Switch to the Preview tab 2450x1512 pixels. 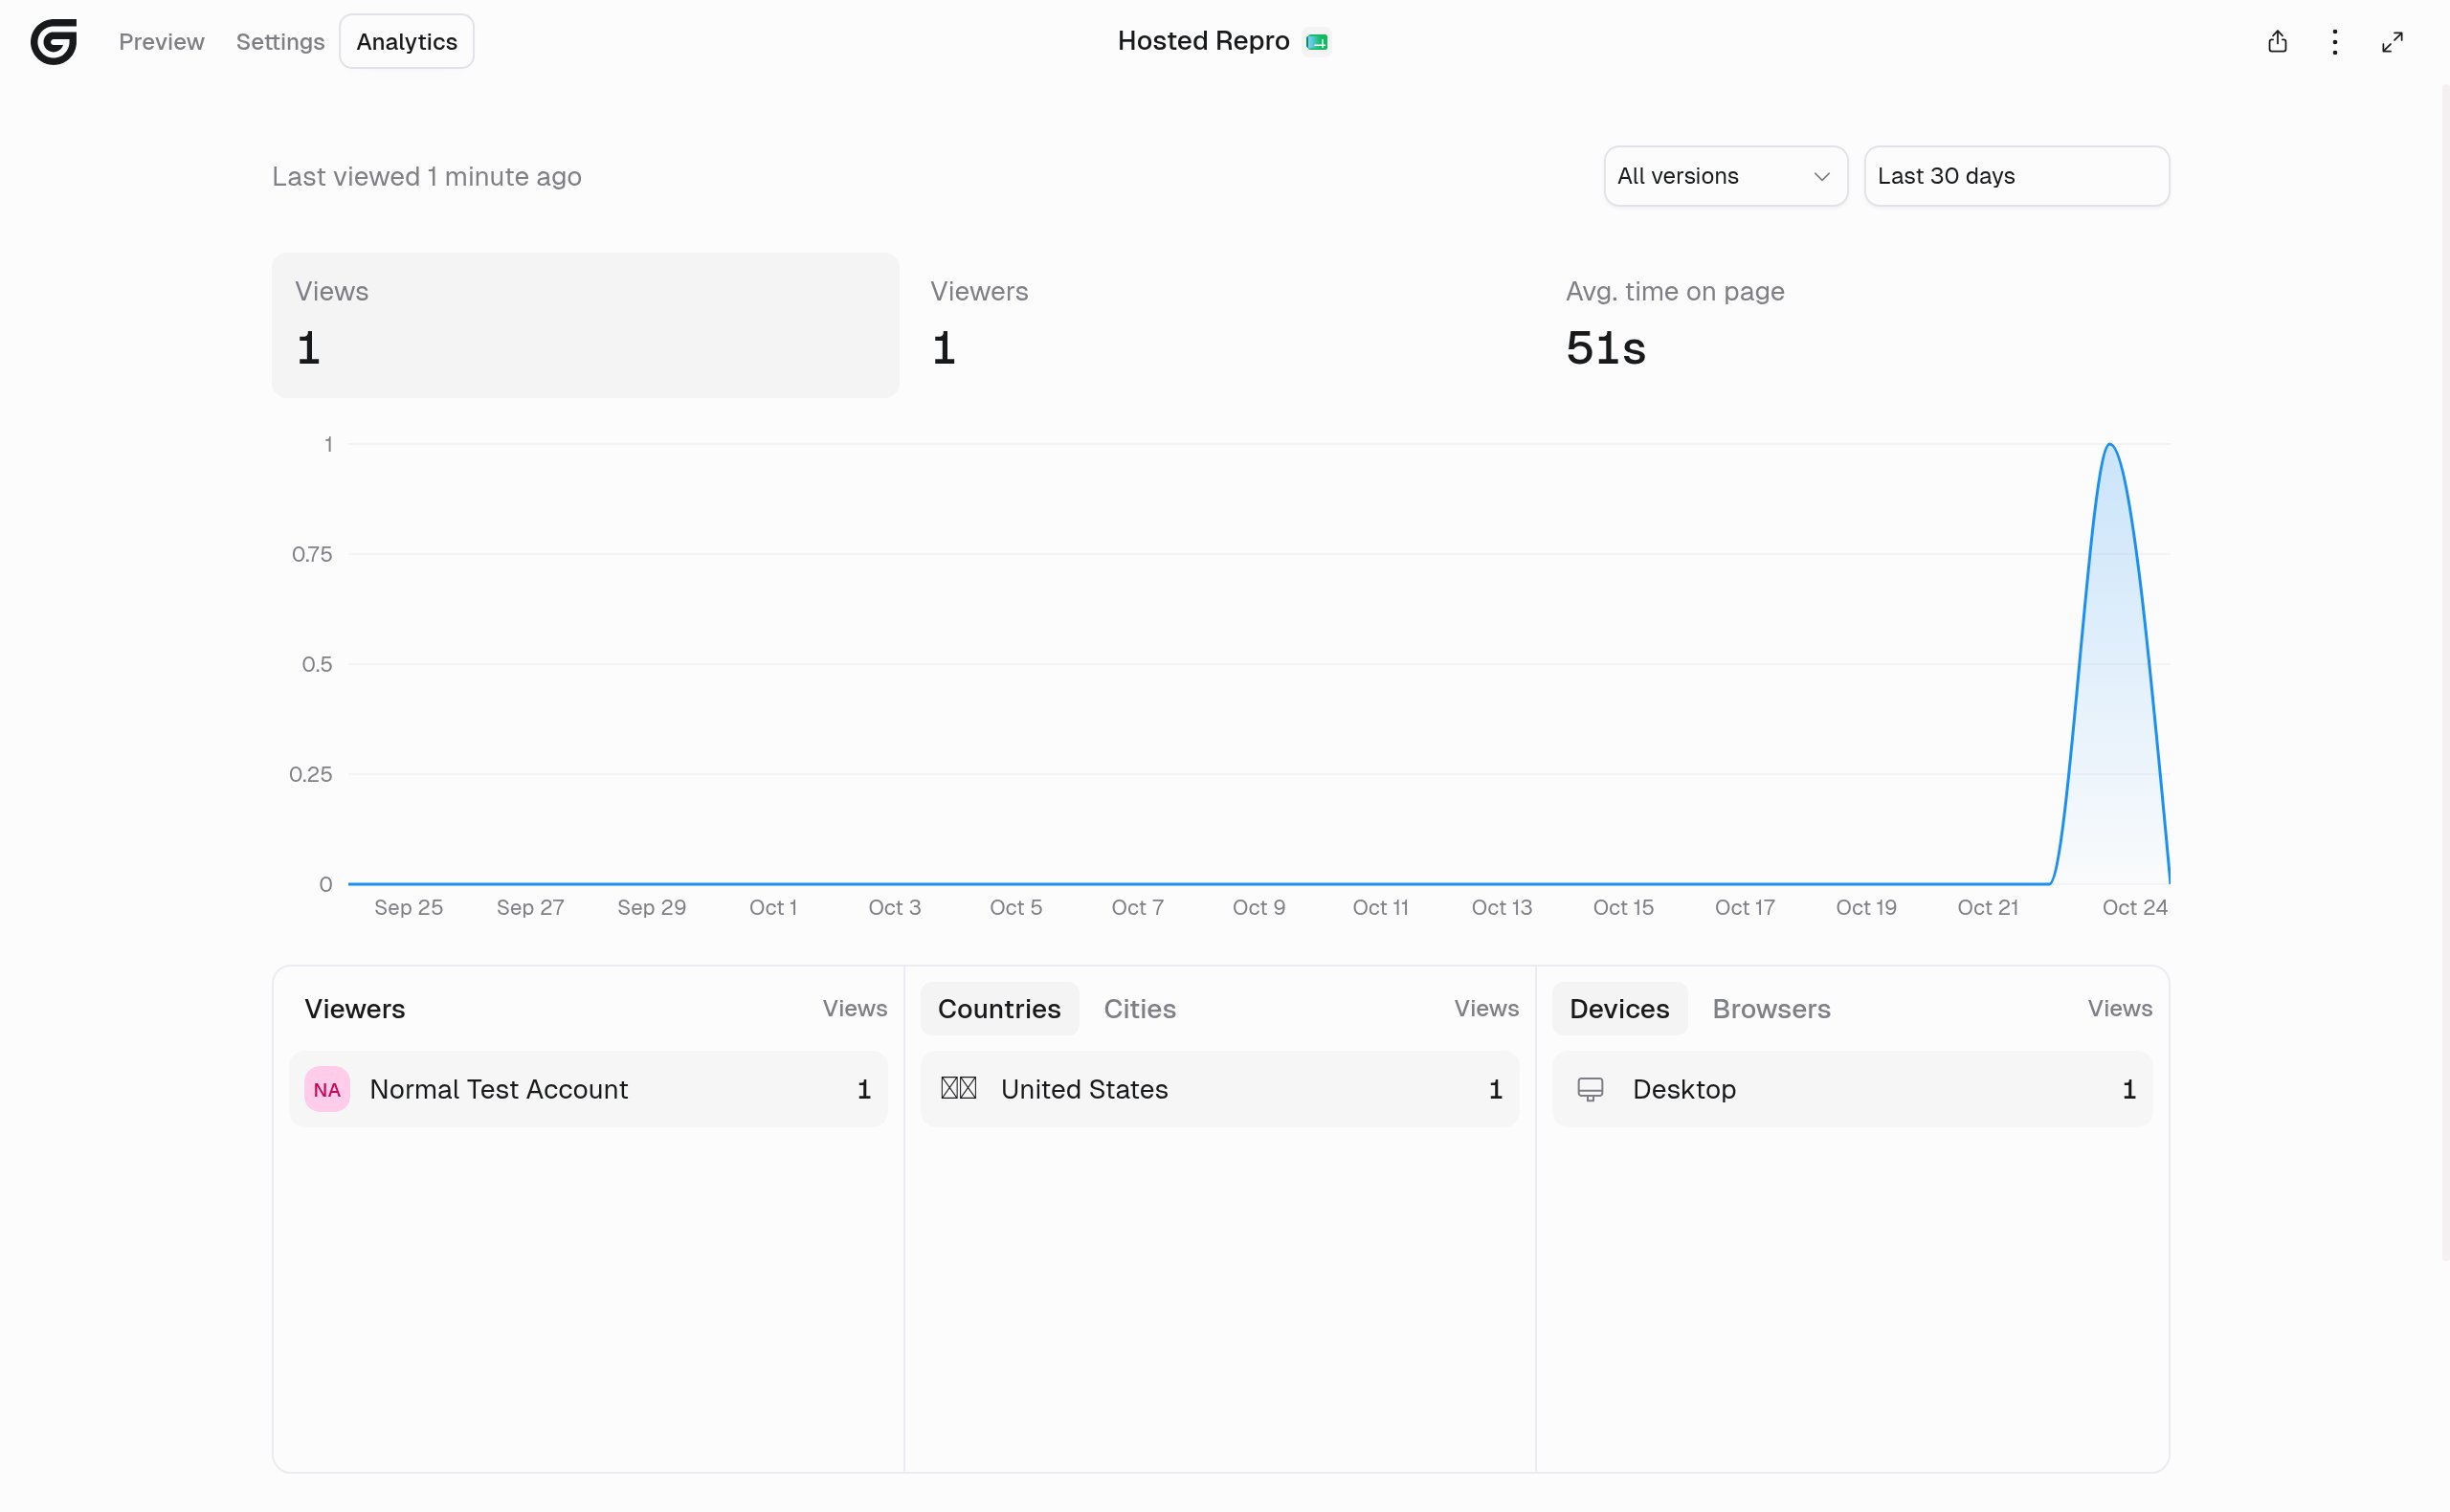point(161,41)
